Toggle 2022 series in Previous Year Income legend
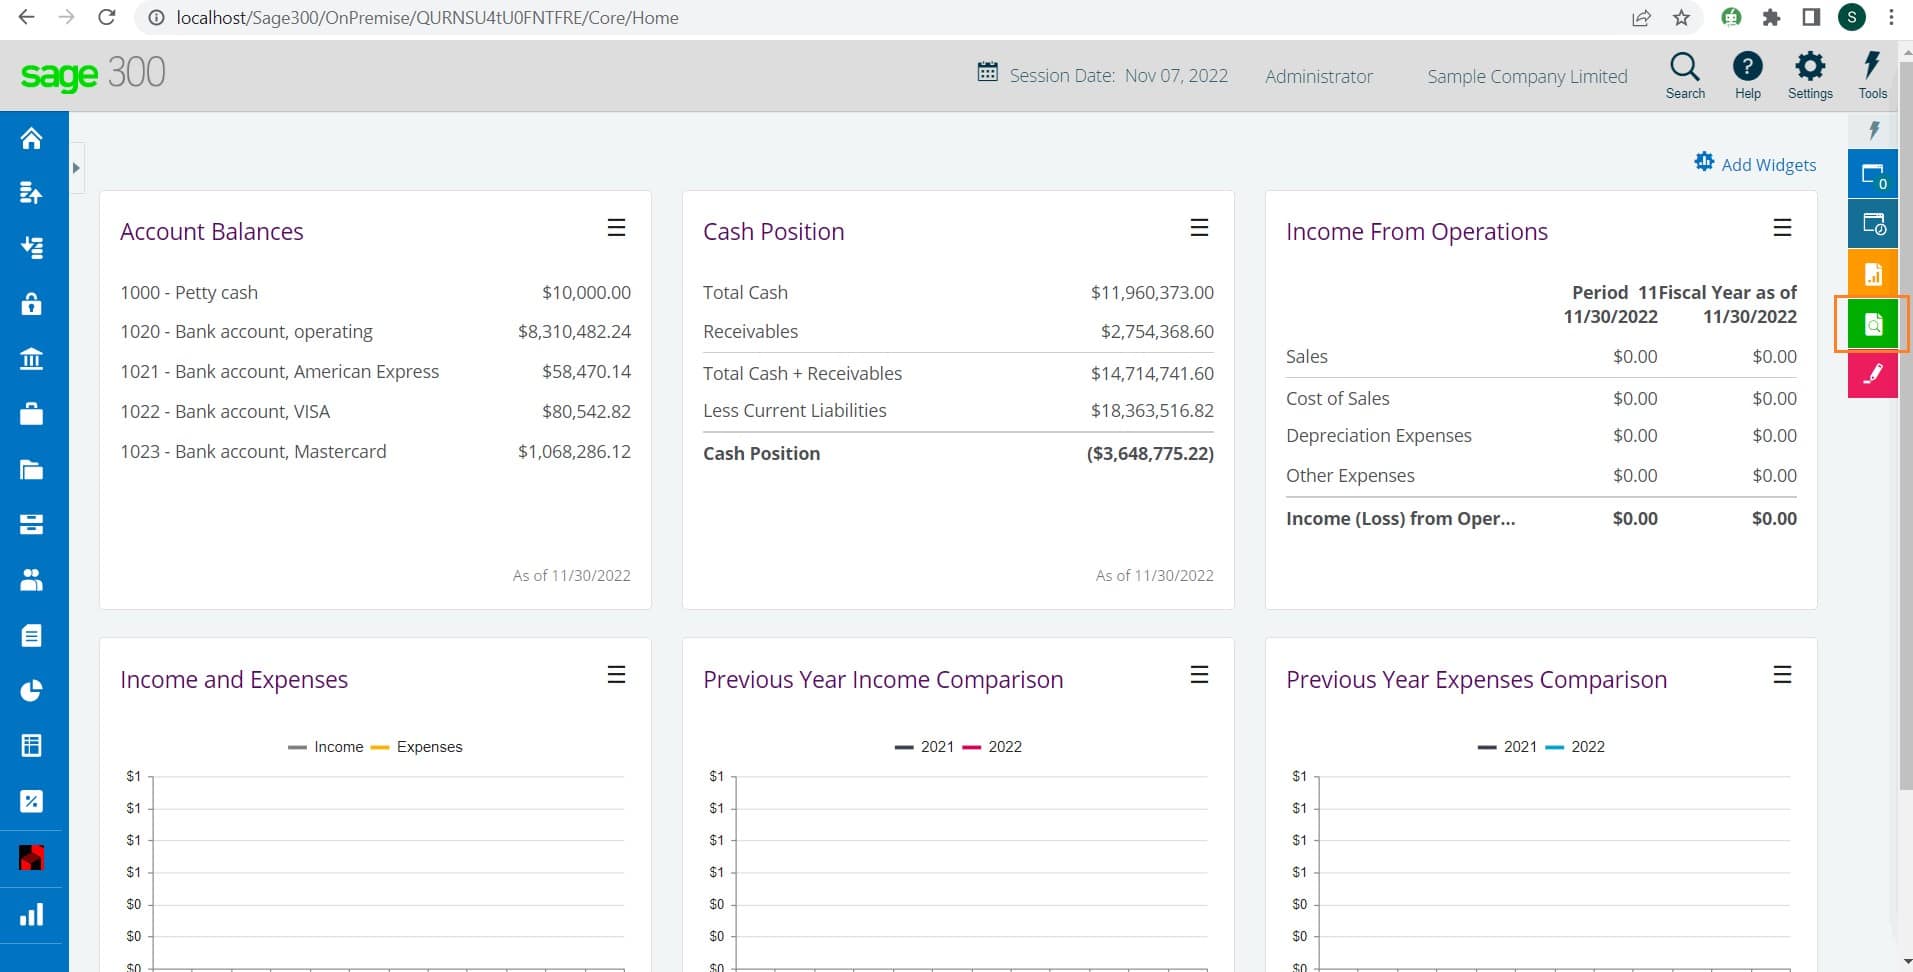 click(992, 747)
